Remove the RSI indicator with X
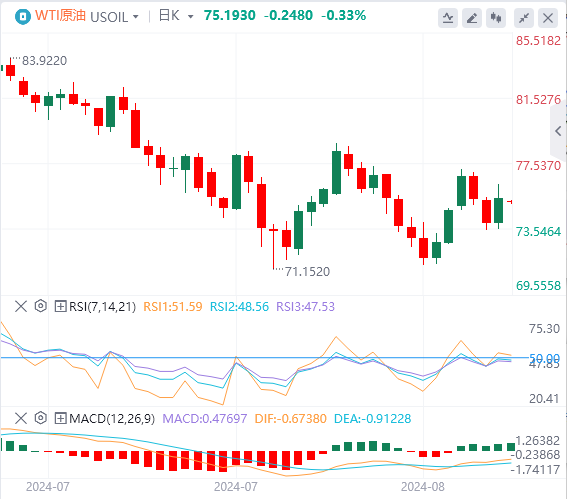Screen dimensions: 567x499 click(x=21, y=306)
